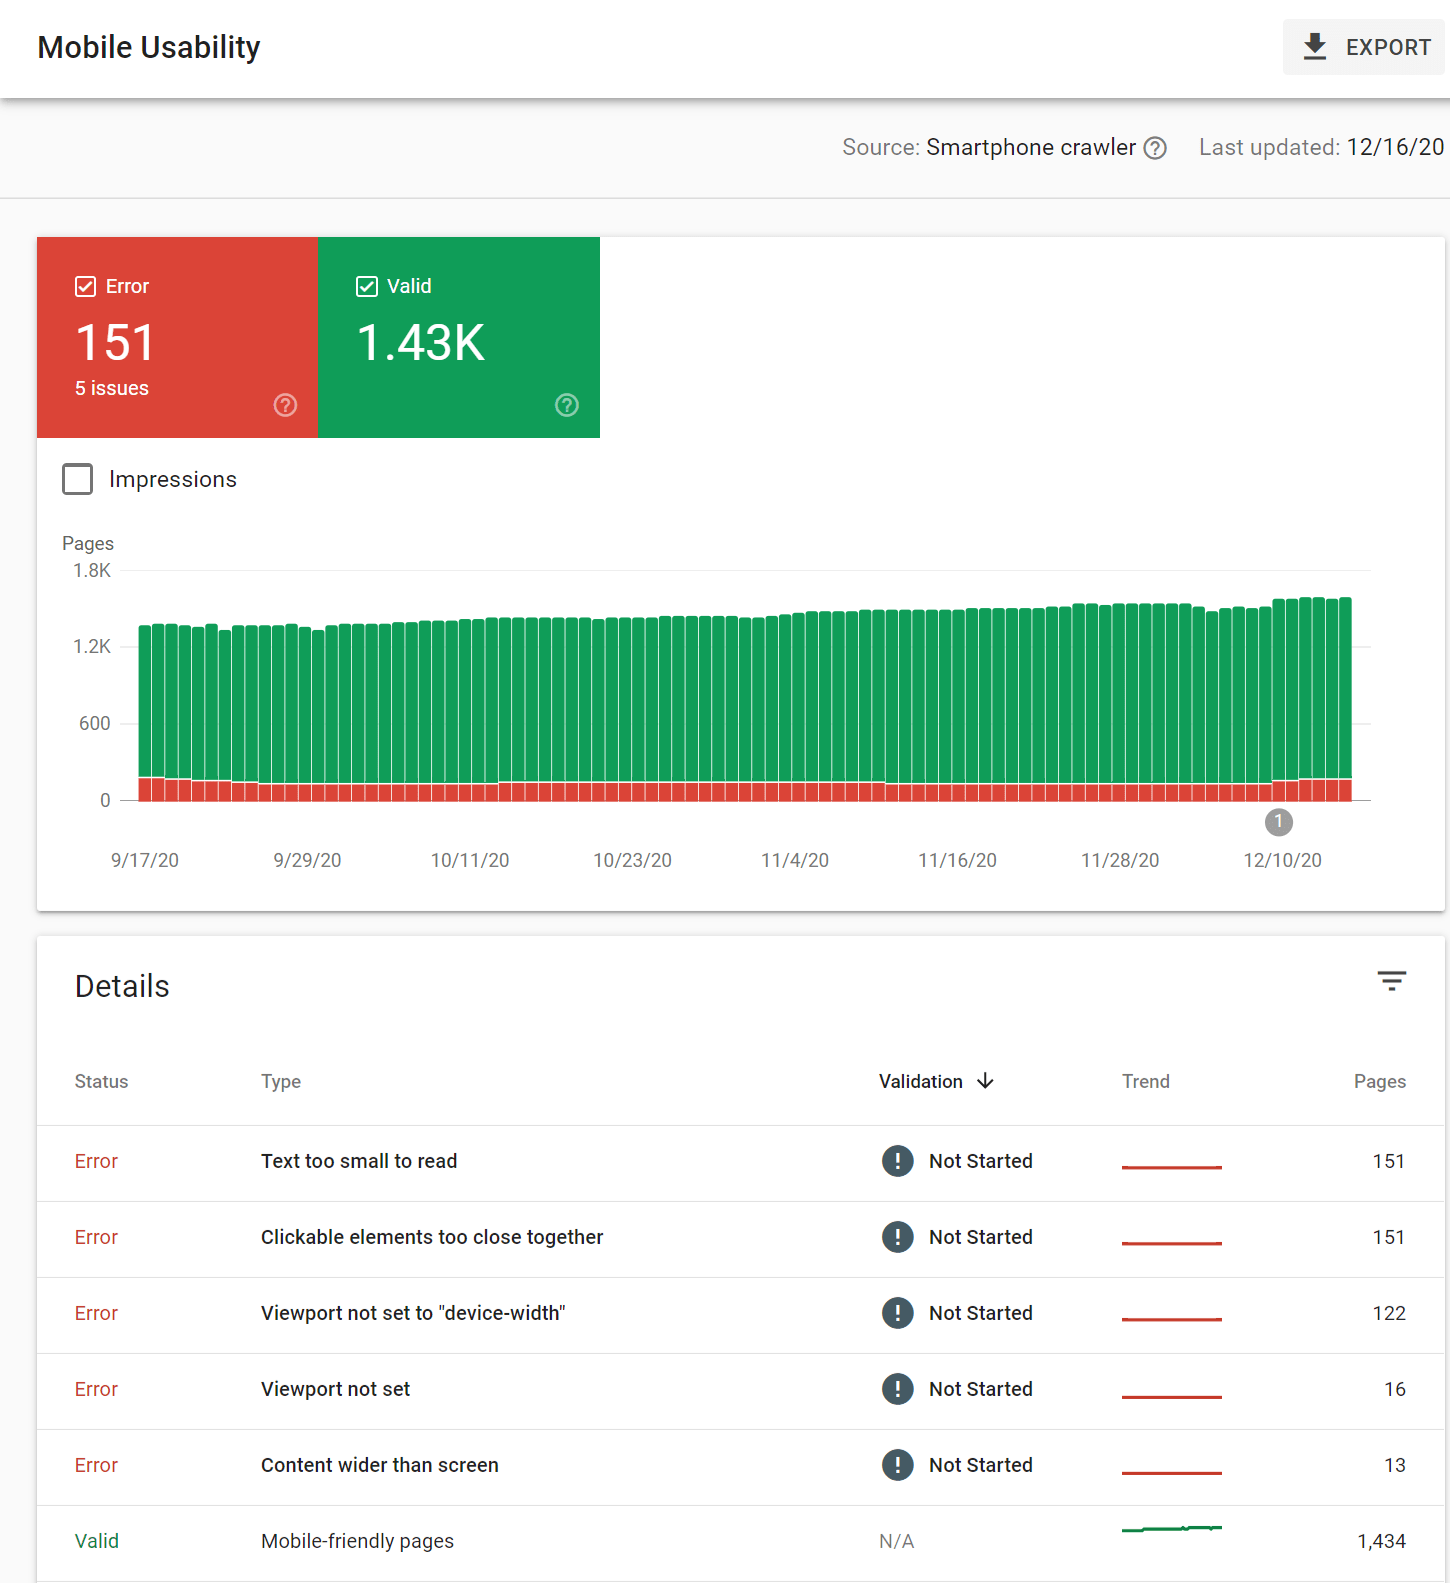Click help icon in green Valid card
Viewport: 1450px width, 1583px height.
[567, 405]
